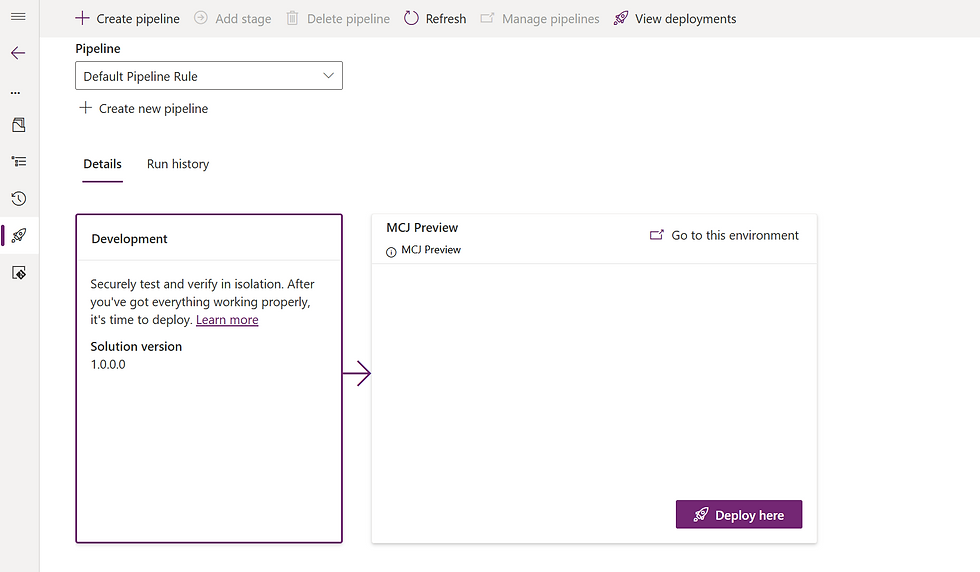Click the Solution version label
980x572 pixels.
[x=136, y=346]
